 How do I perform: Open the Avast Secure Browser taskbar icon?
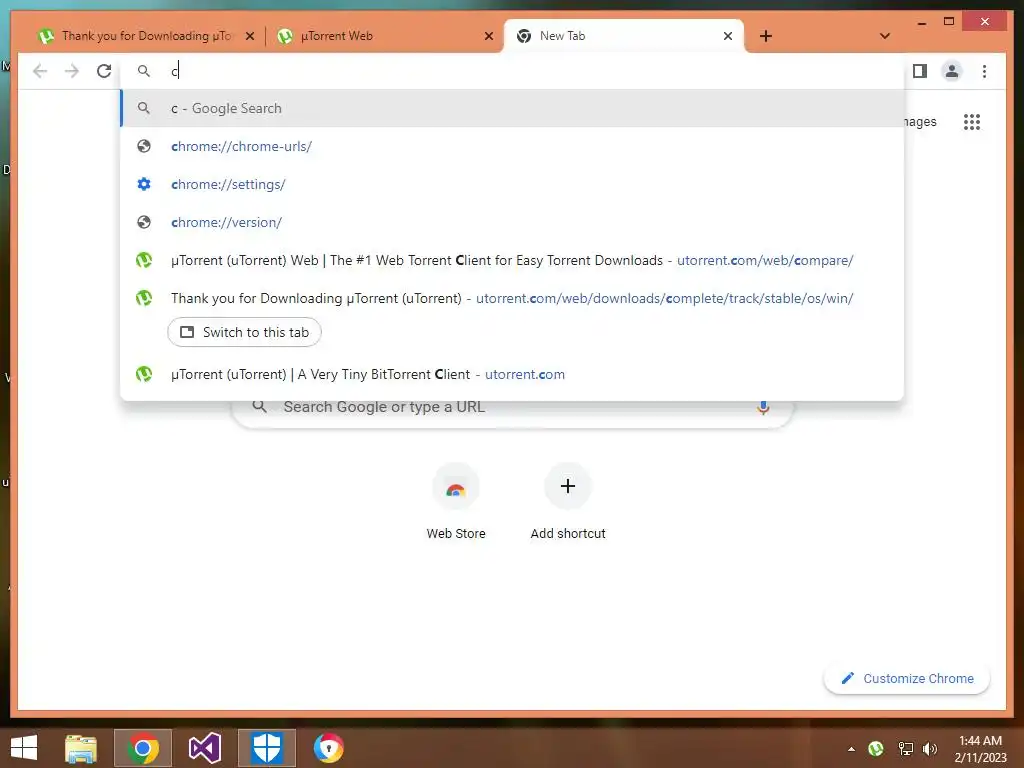pyautogui.click(x=328, y=748)
